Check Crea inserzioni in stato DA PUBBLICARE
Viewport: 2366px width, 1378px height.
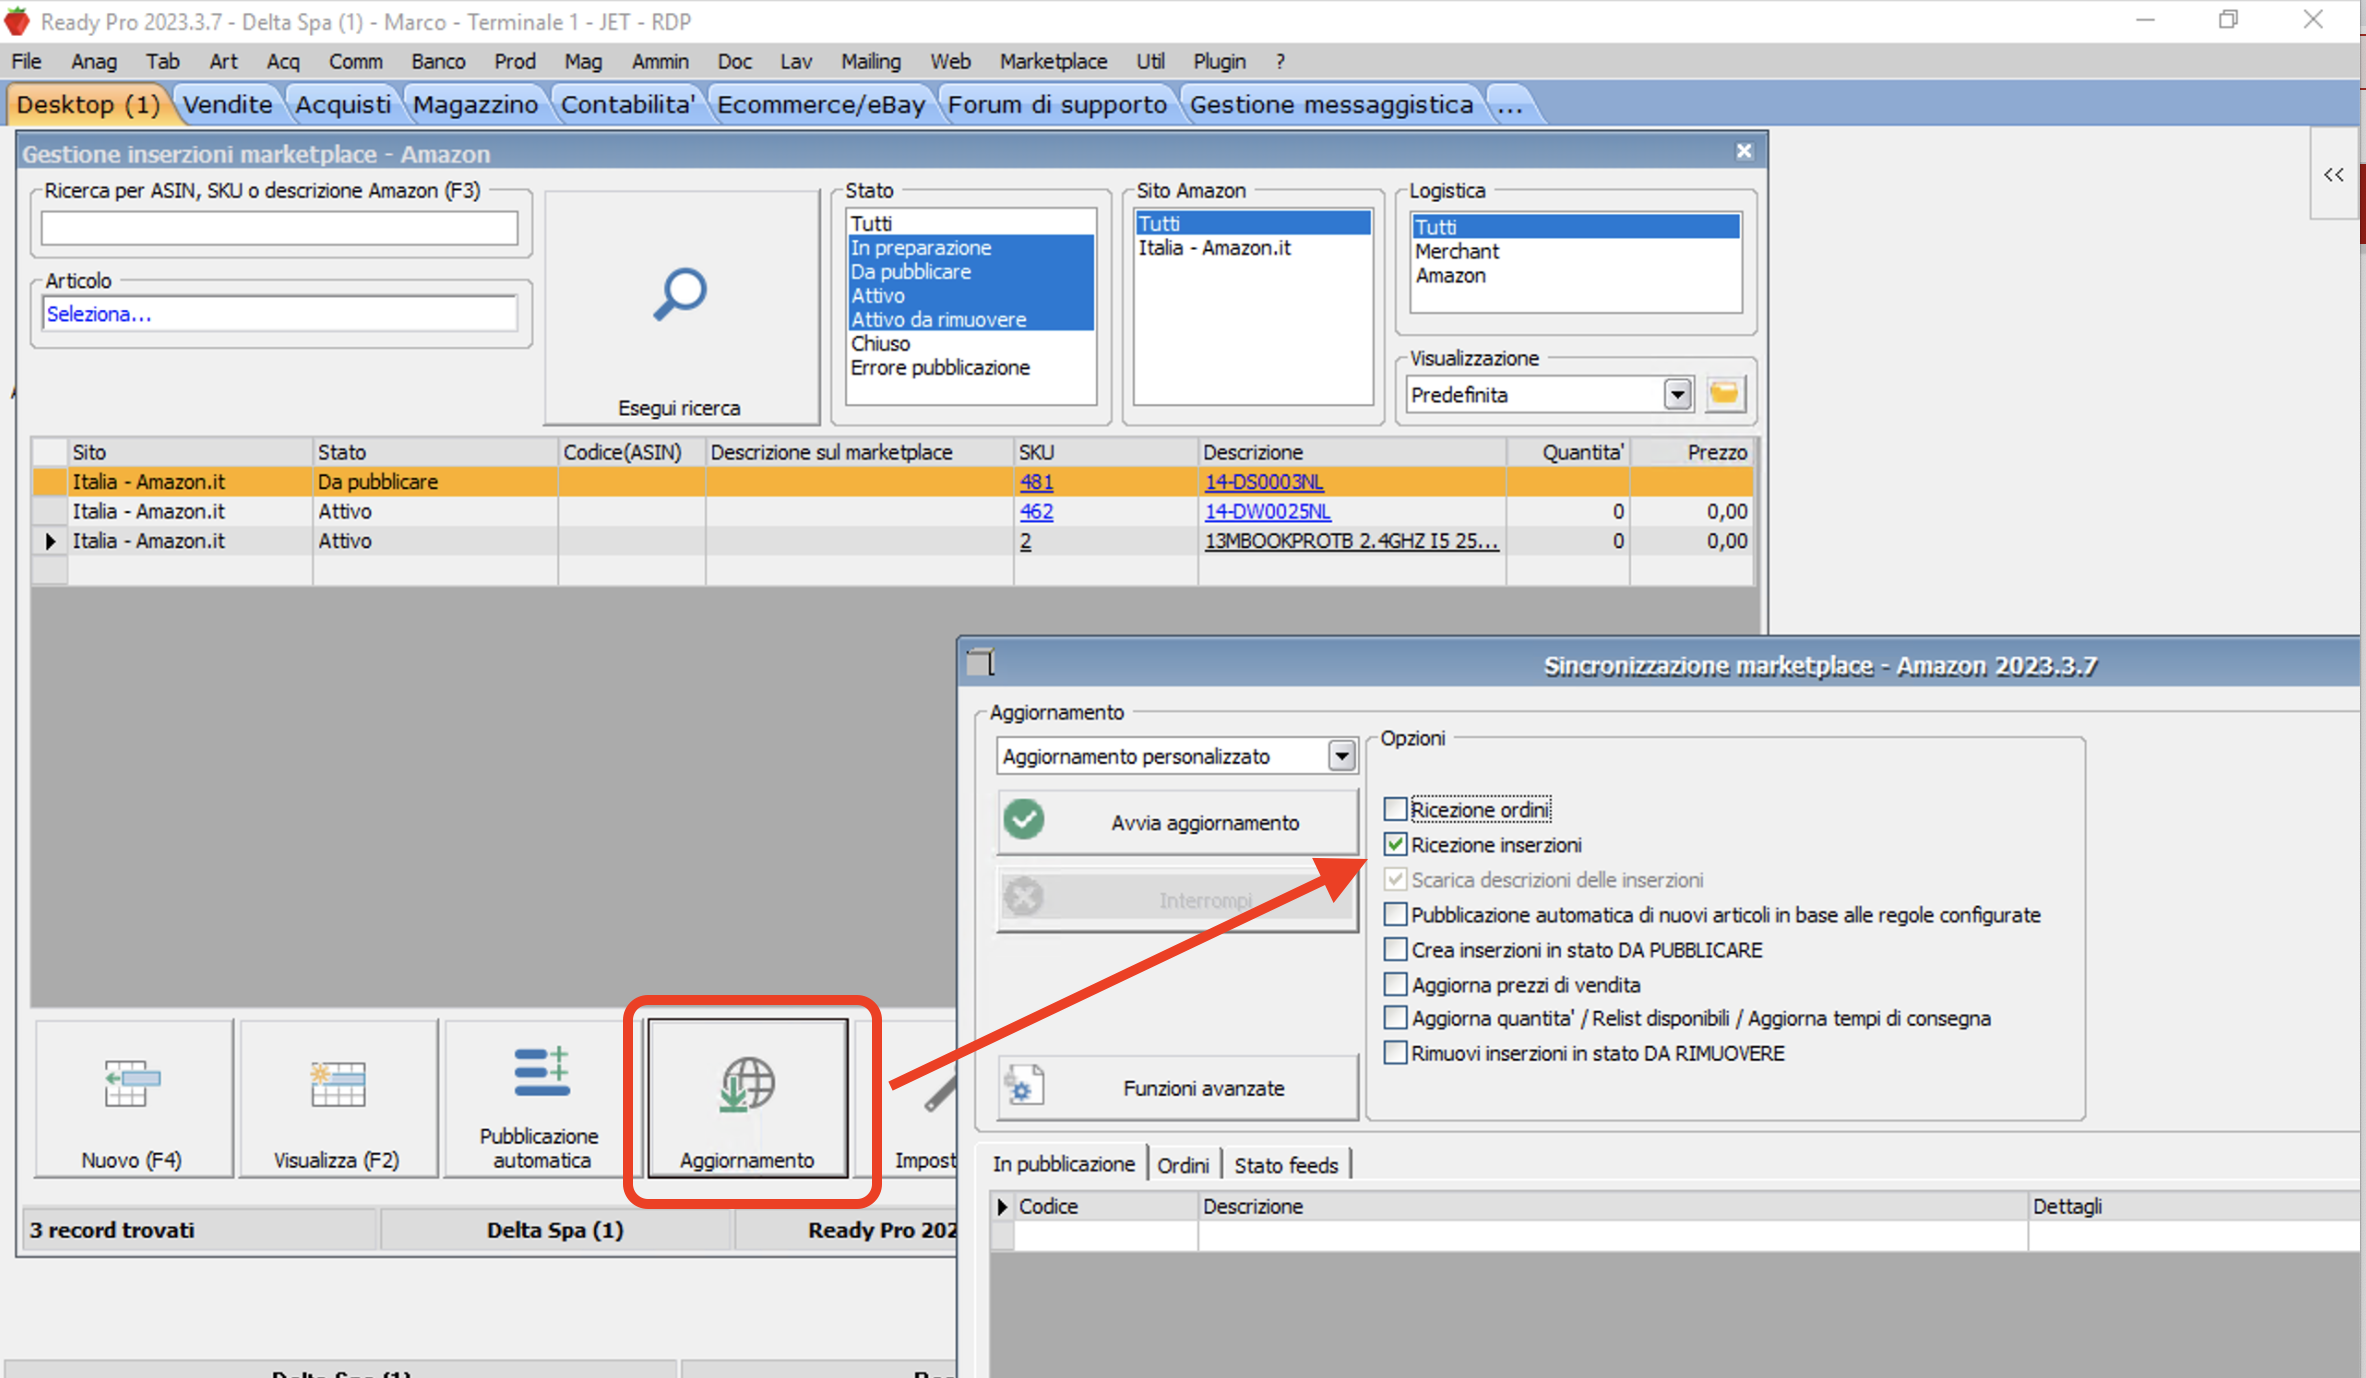point(1395,949)
